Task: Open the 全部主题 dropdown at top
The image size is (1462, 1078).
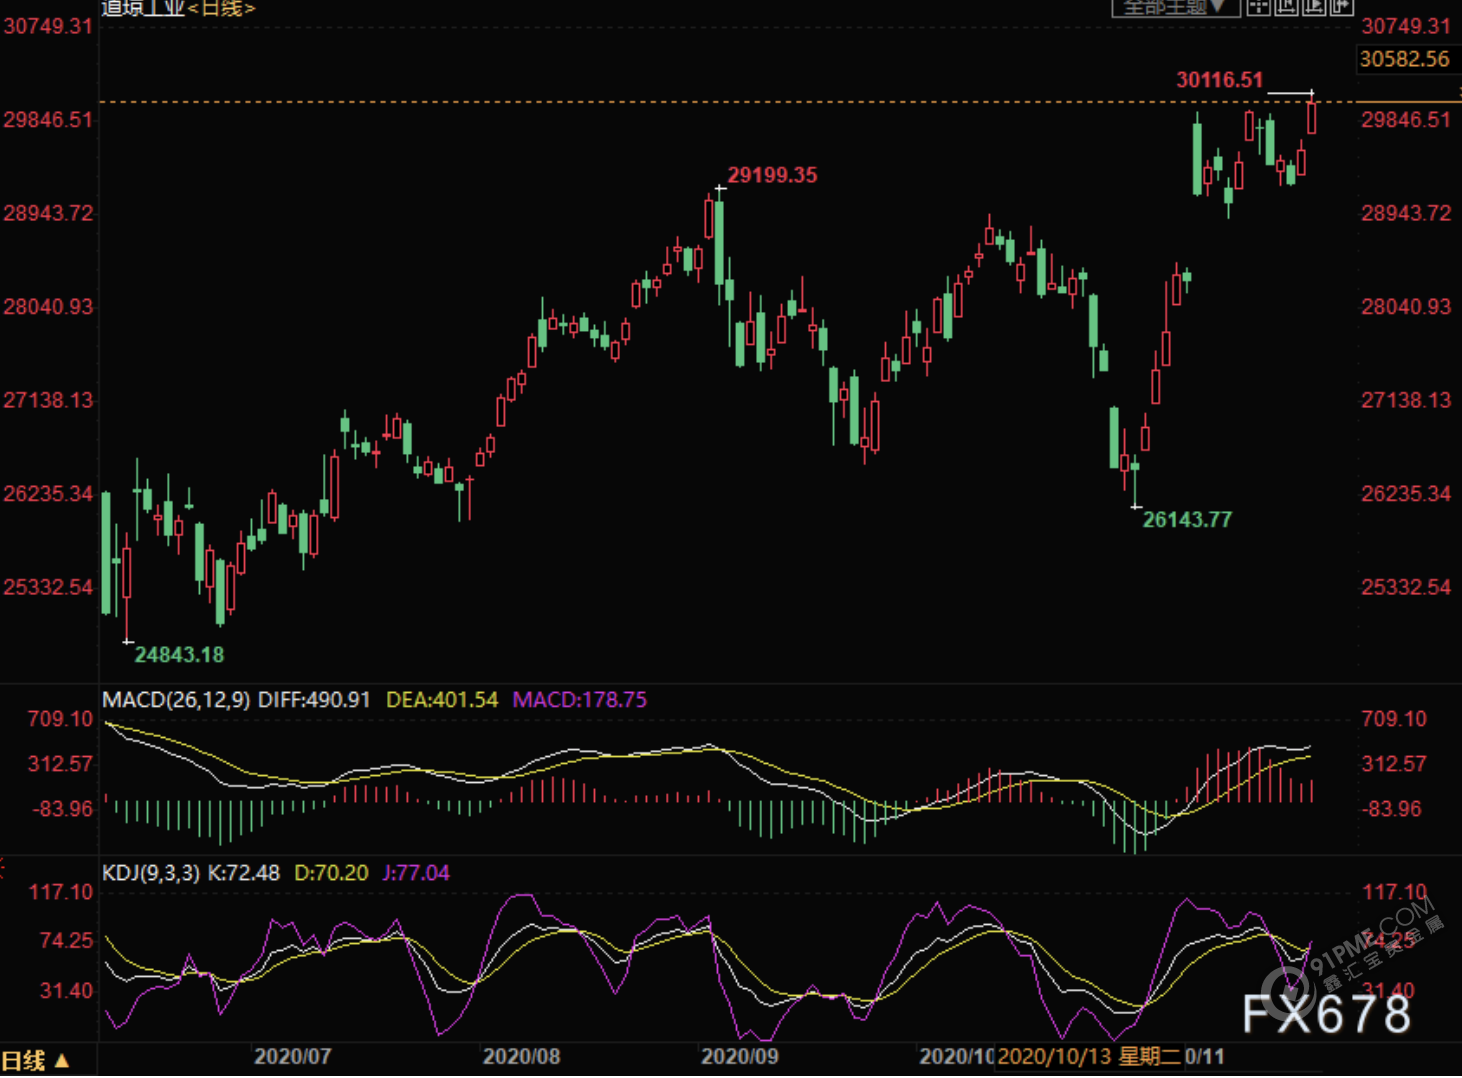Action: click(x=1176, y=8)
